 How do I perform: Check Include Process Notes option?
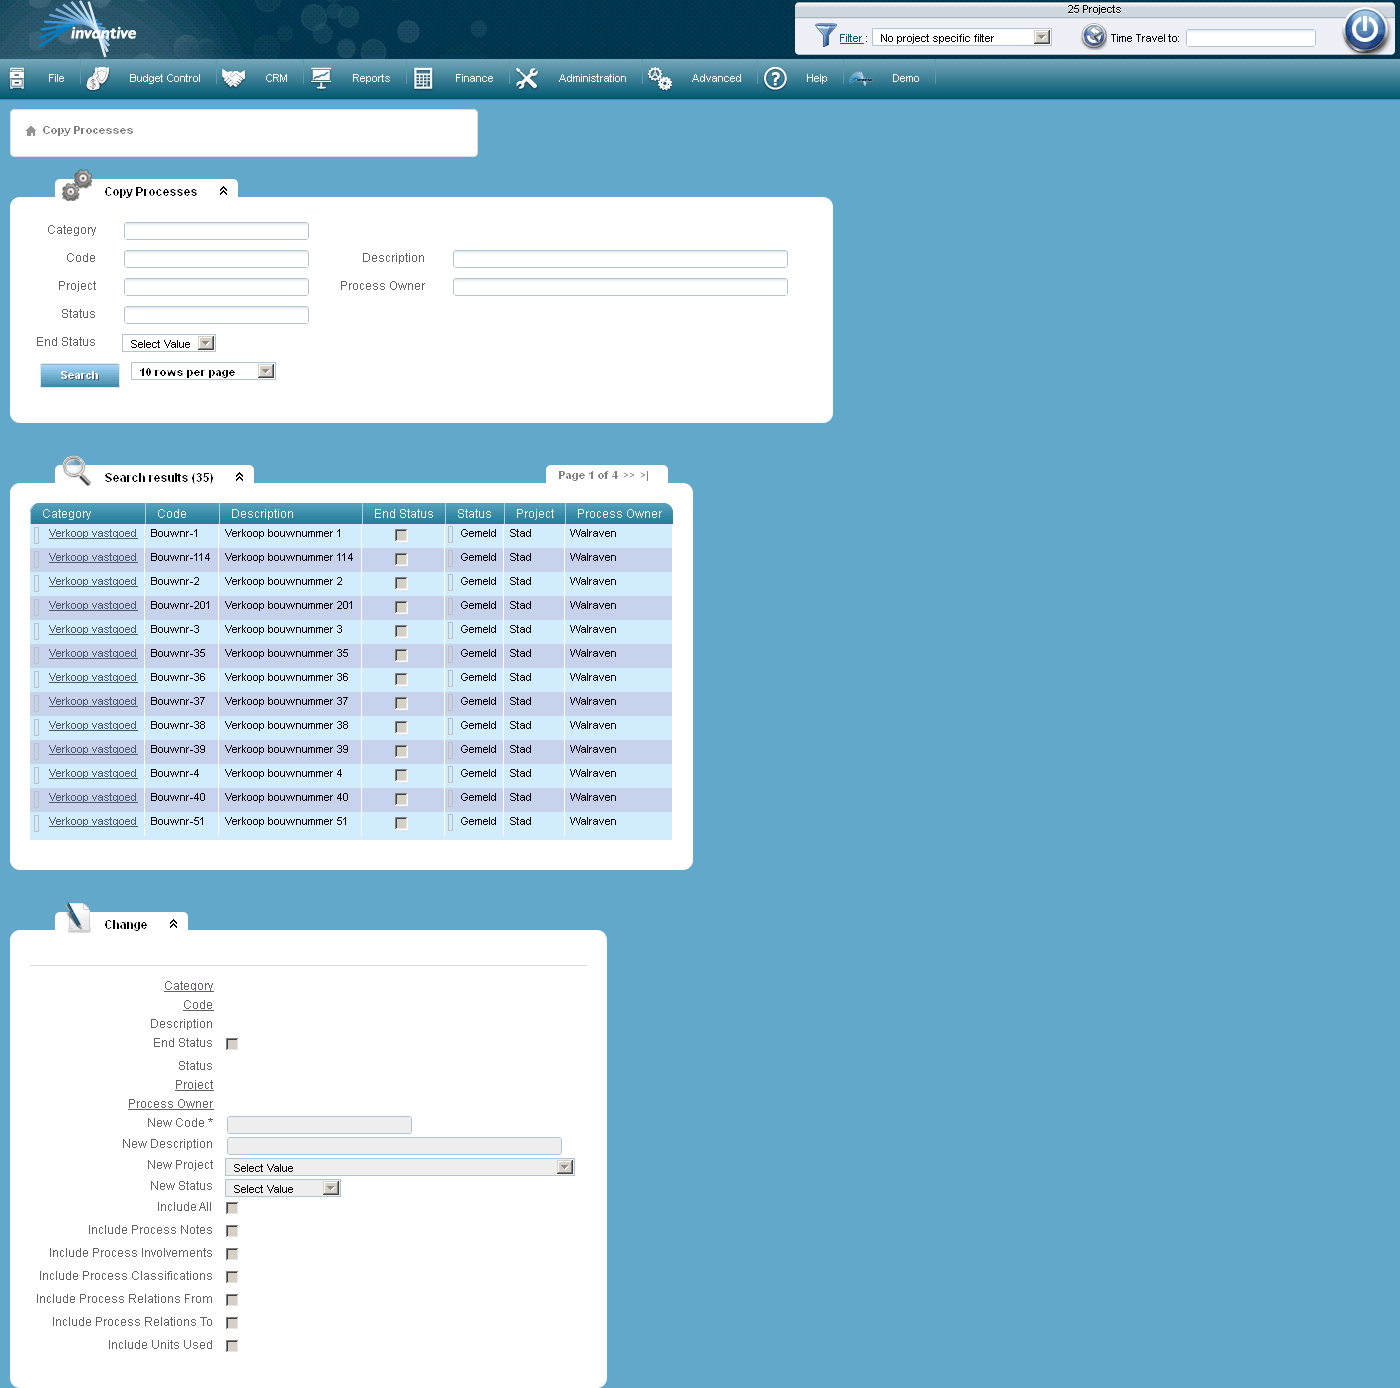click(x=231, y=1230)
